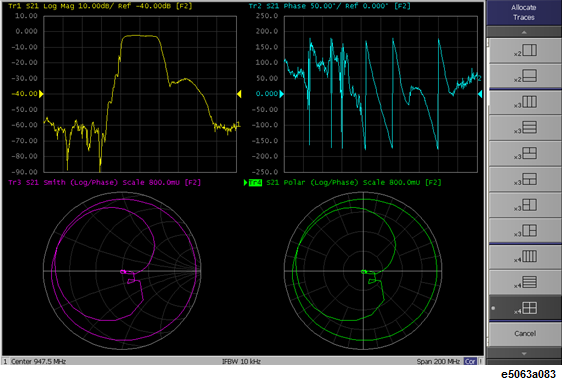
Task: Activate trace Tr1 S21 Log Mag title
Action: pyautogui.click(x=100, y=6)
